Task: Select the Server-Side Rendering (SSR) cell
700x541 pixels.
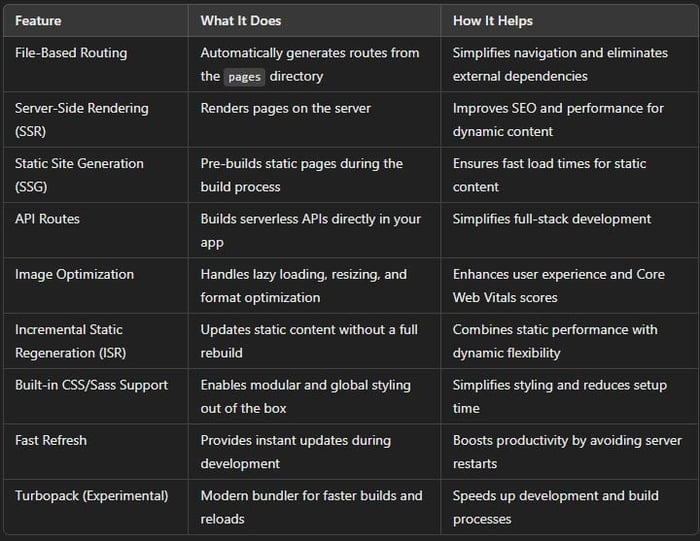Action: [96, 120]
